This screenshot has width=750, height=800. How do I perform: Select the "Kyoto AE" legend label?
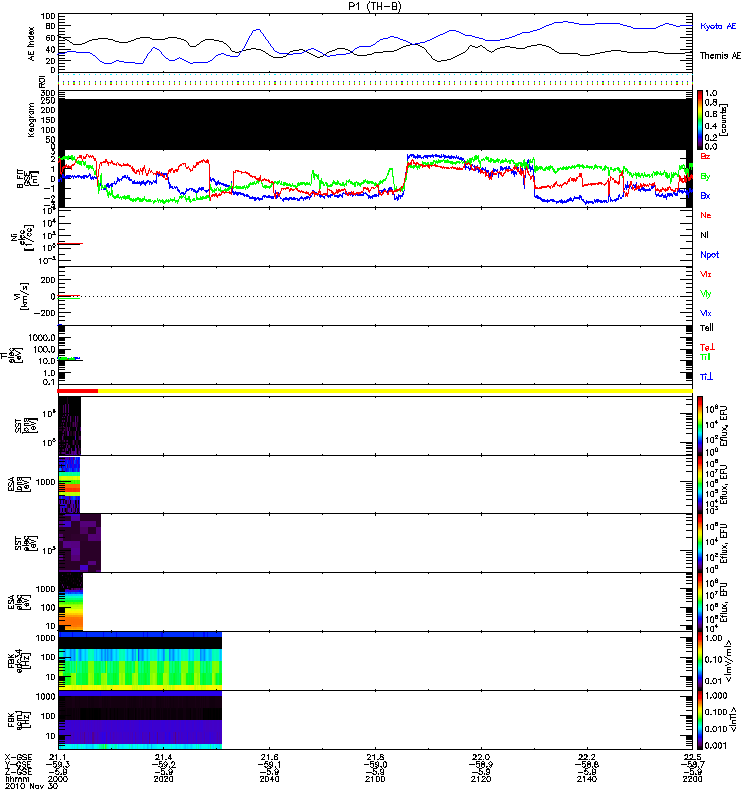pyautogui.click(x=718, y=26)
